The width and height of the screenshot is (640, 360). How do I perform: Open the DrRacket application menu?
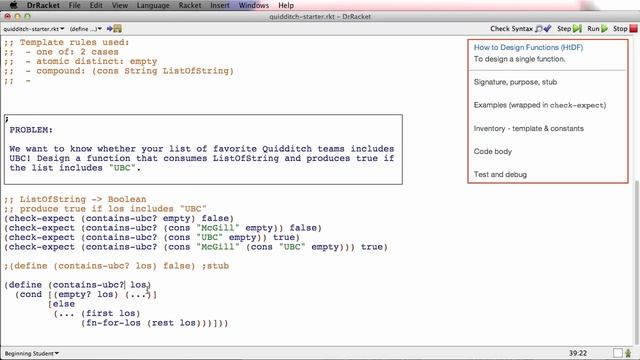click(x=43, y=5)
